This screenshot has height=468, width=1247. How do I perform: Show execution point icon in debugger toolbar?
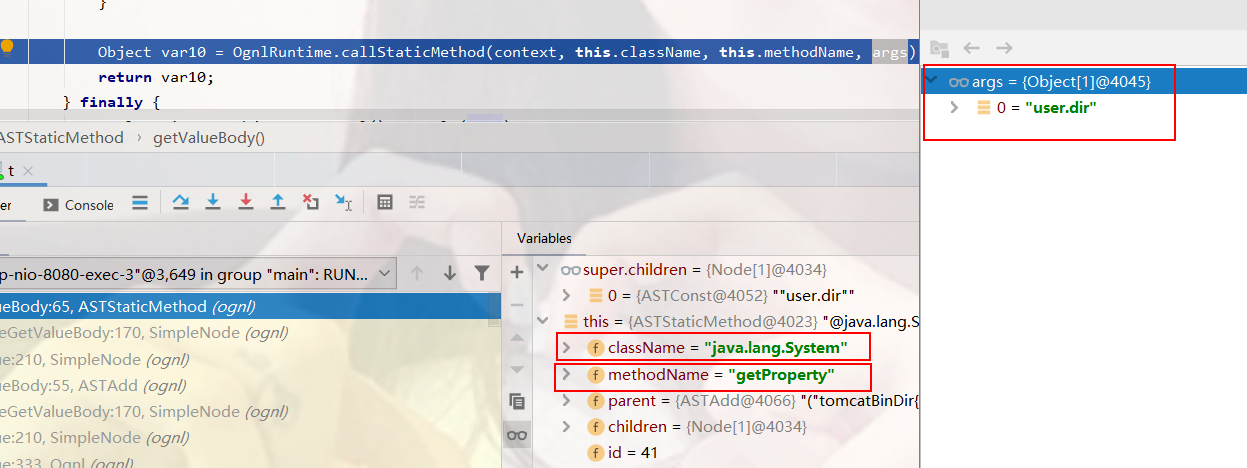[140, 203]
